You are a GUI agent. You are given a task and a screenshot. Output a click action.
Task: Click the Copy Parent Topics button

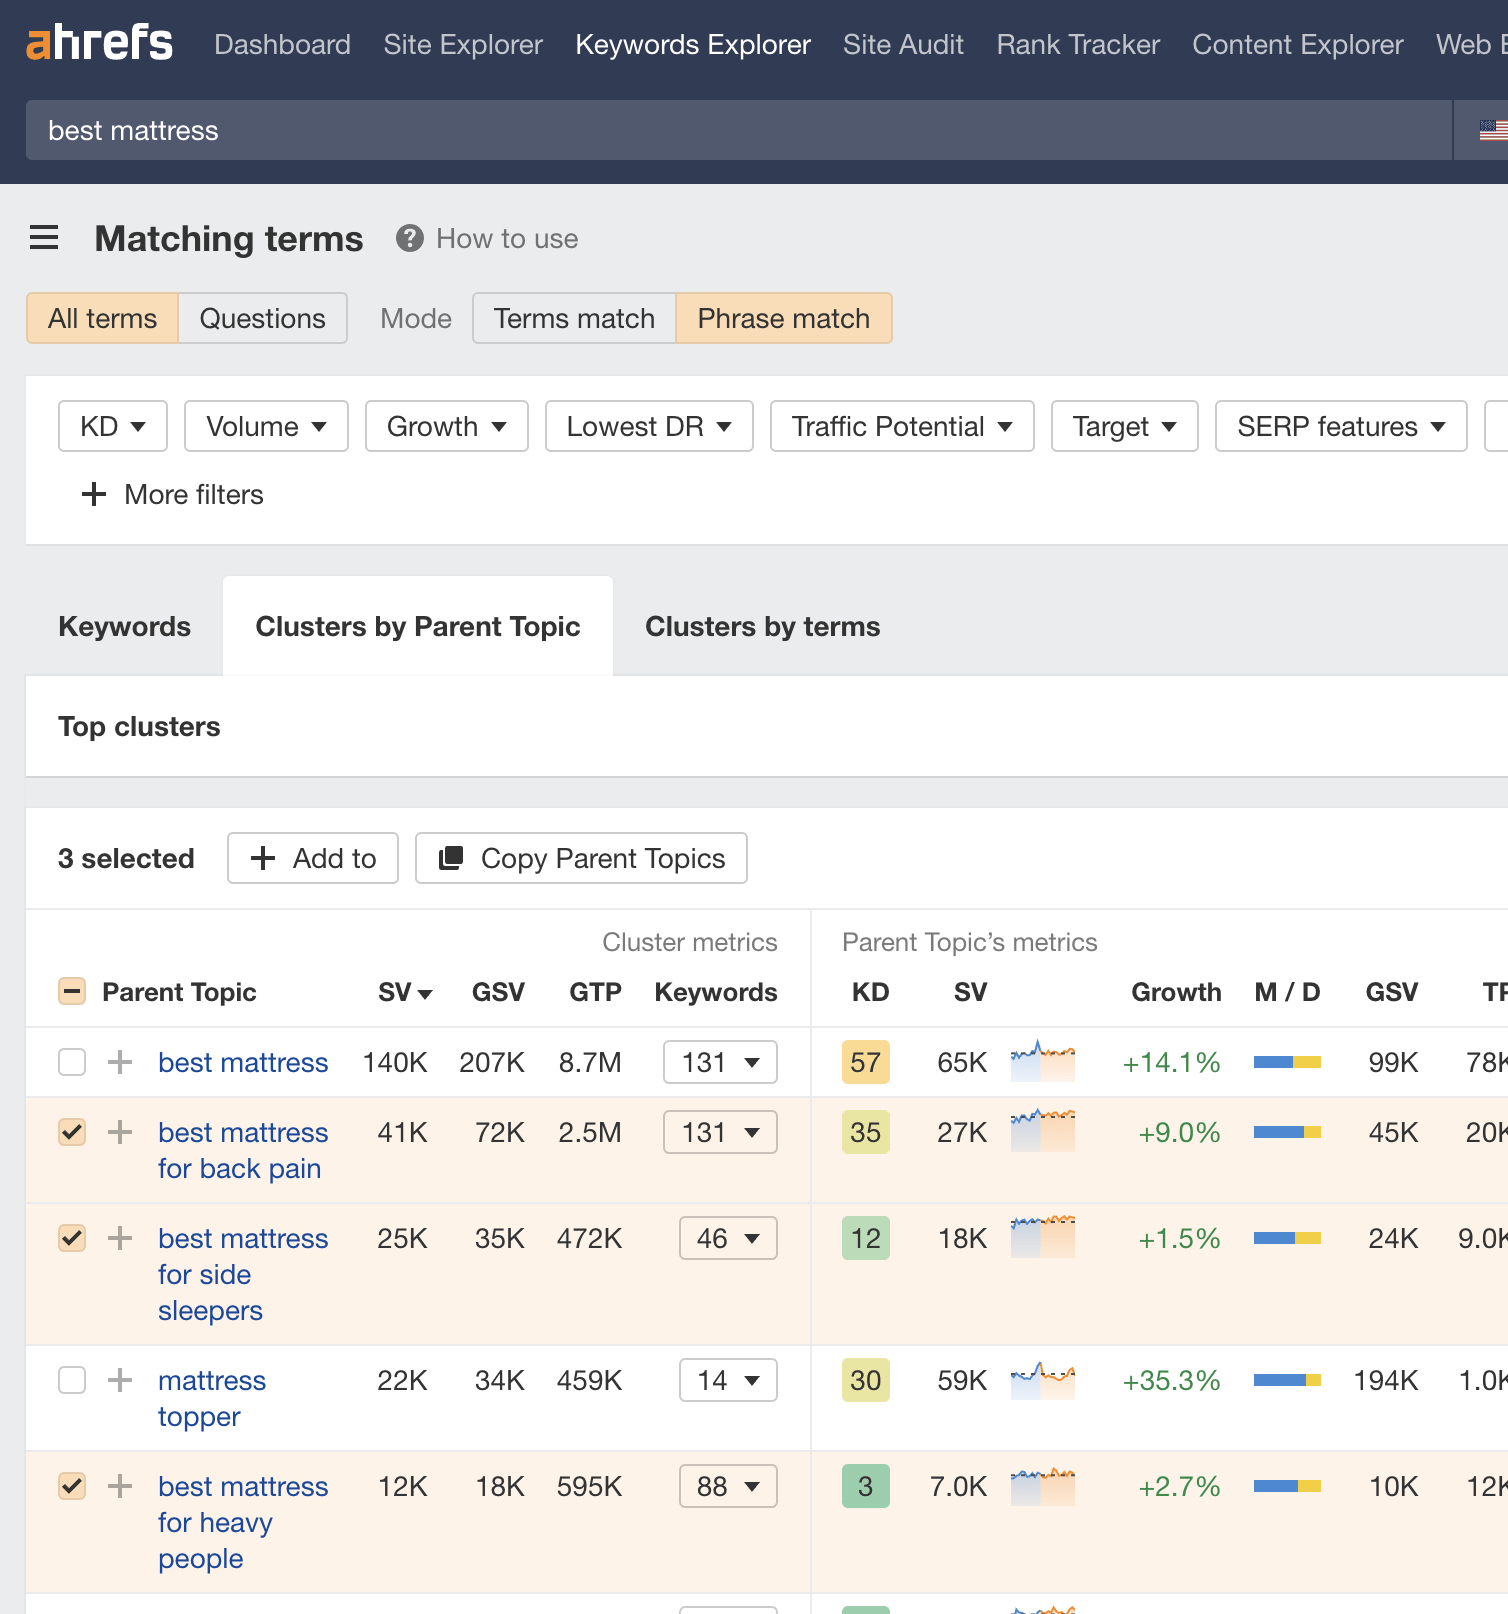tap(581, 858)
